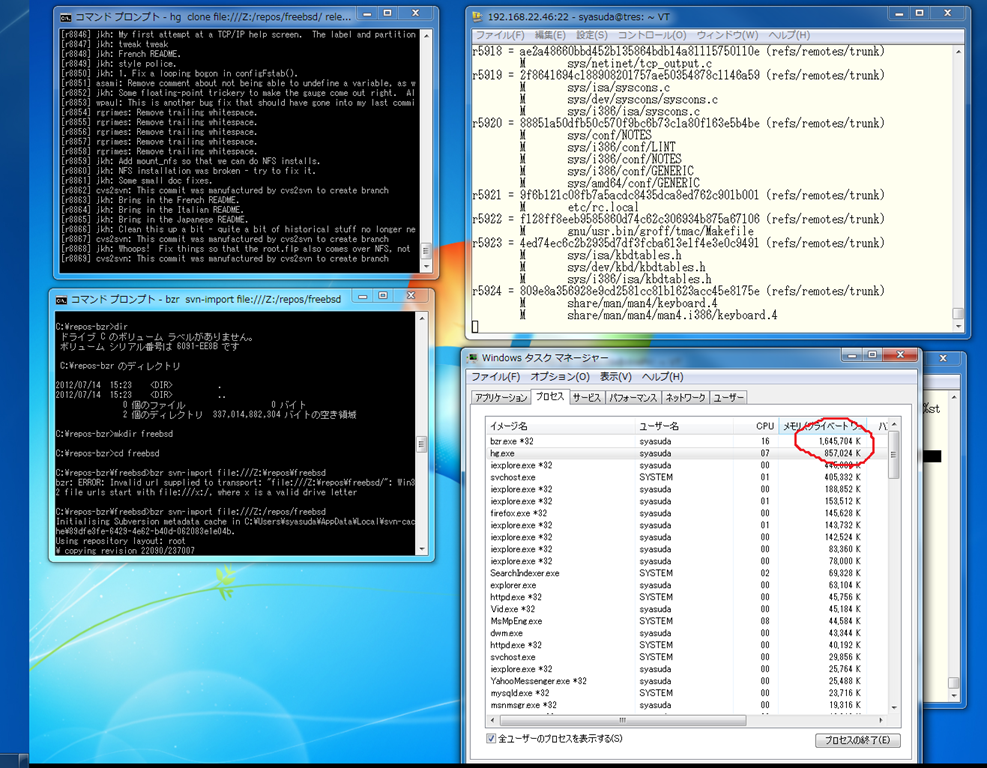Open コントロール(O) menu in Tera Term
The height and width of the screenshot is (768, 987).
coord(652,35)
